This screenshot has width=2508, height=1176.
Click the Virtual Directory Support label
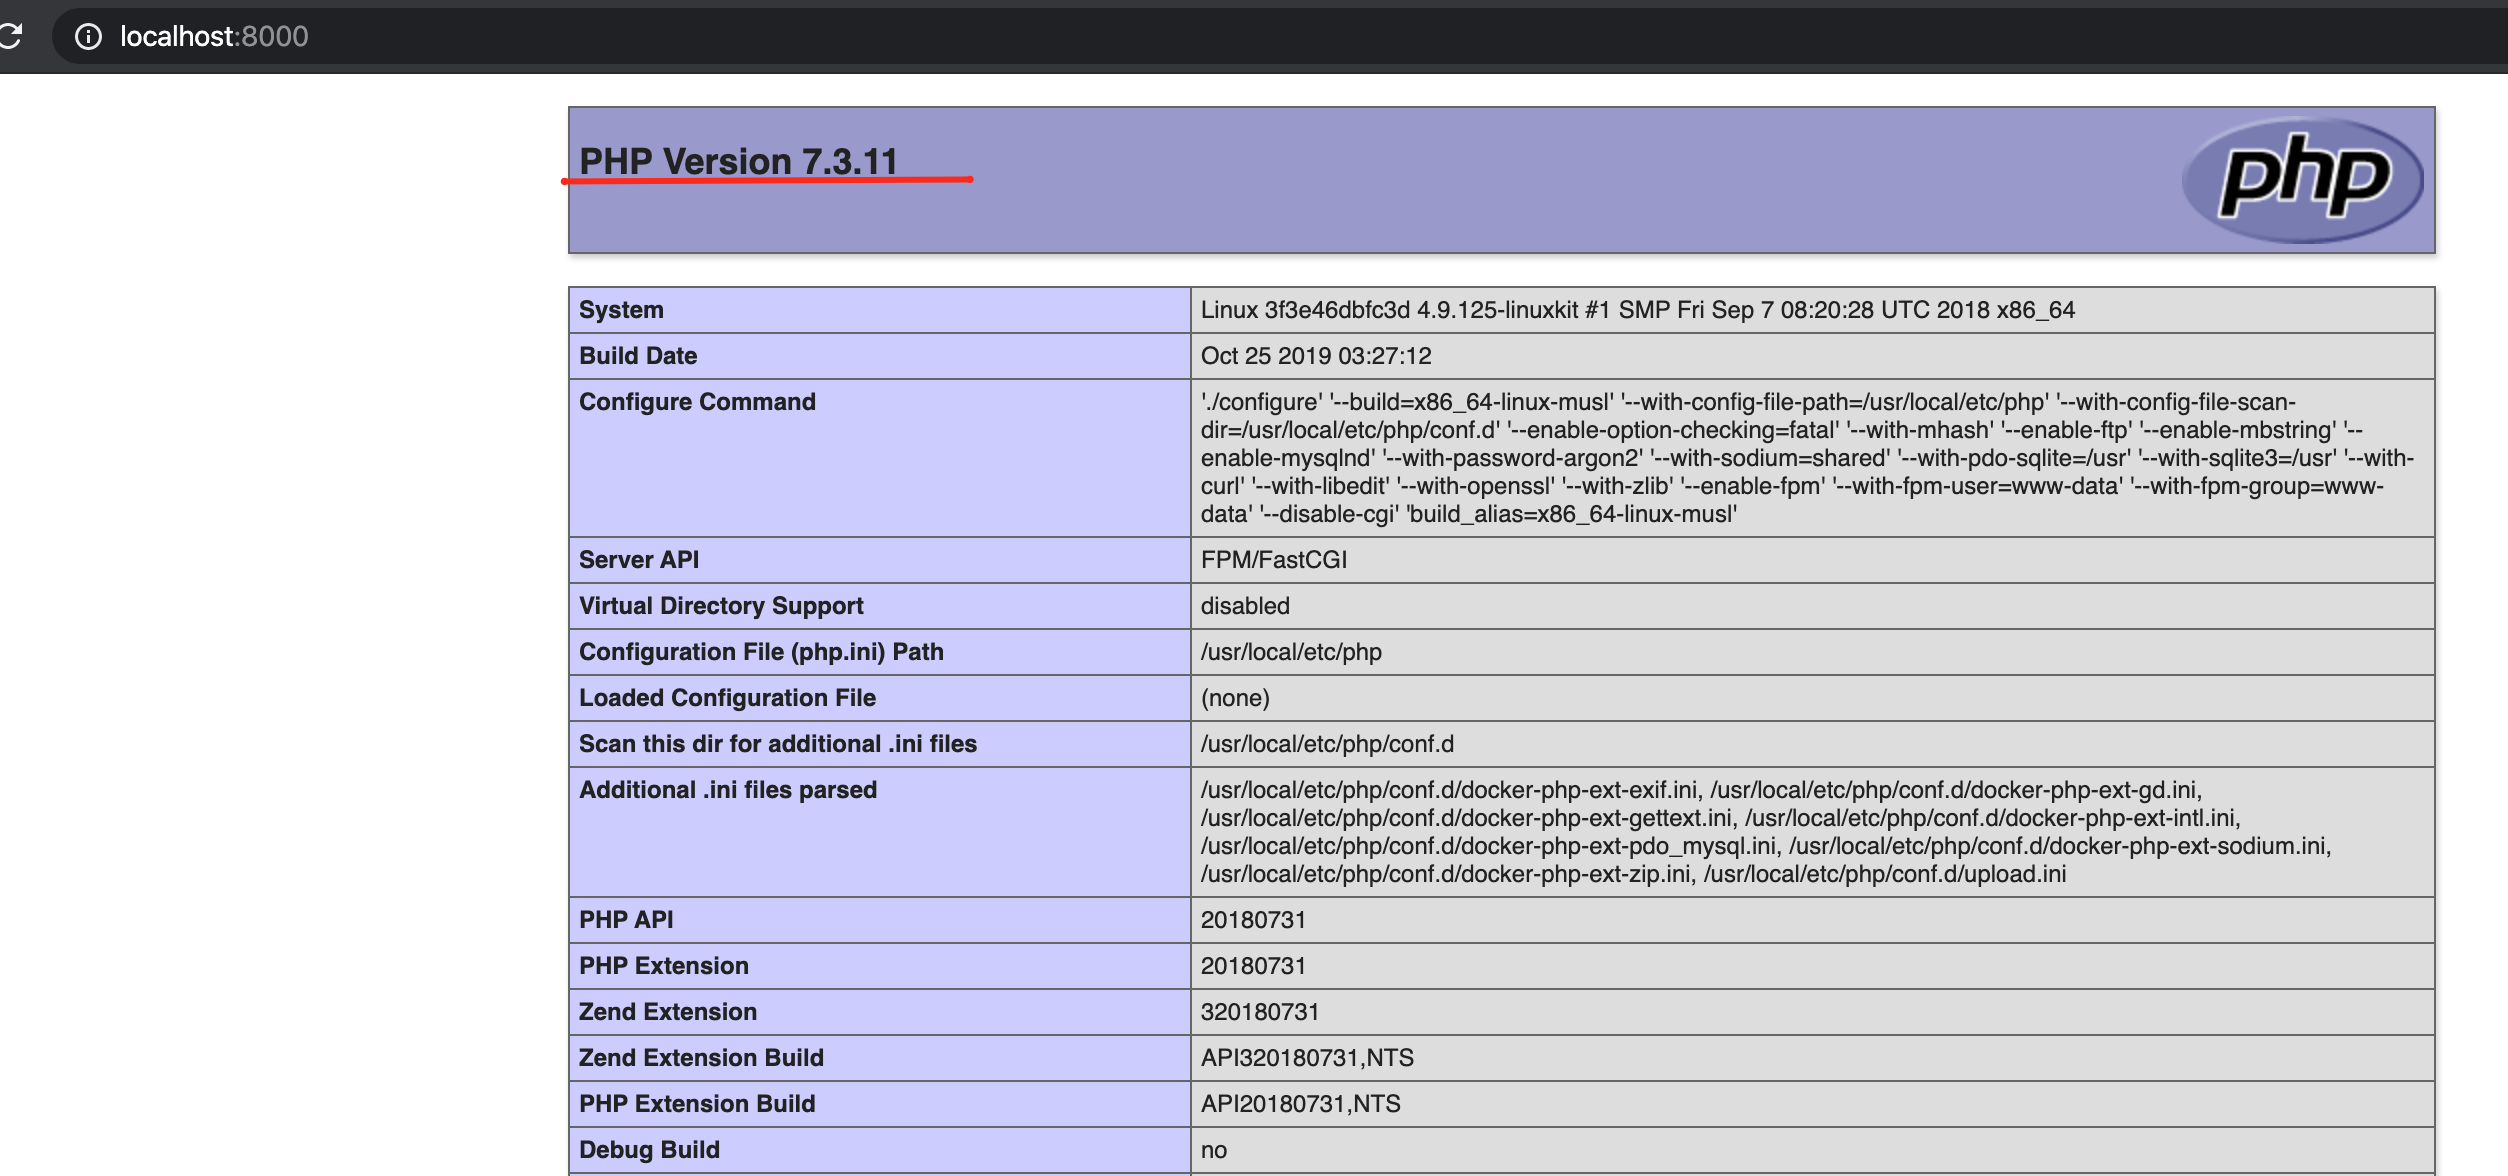click(x=721, y=606)
